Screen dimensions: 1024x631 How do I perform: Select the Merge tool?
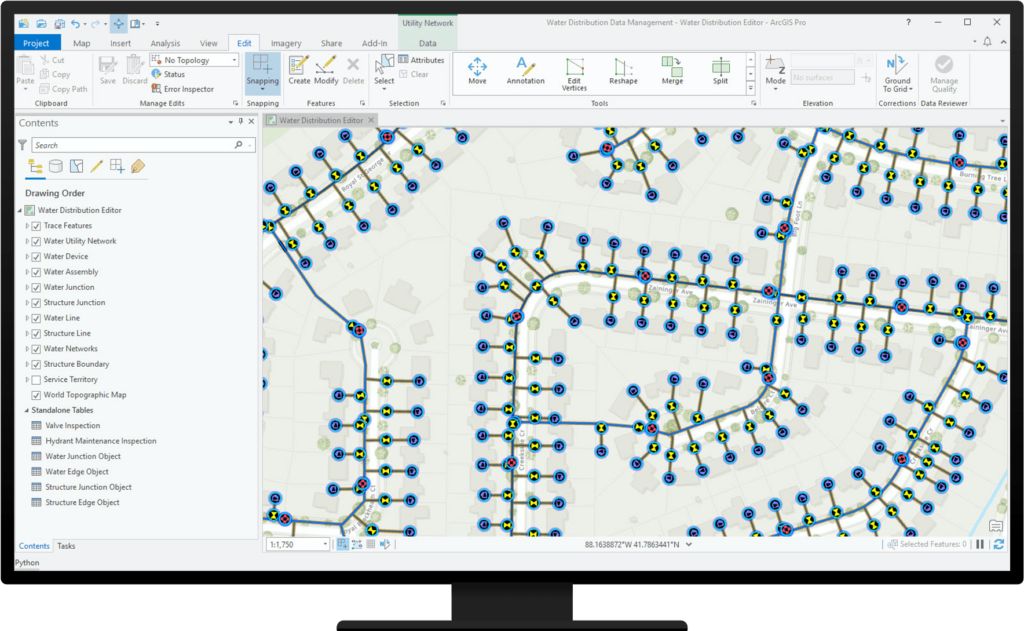(672, 71)
